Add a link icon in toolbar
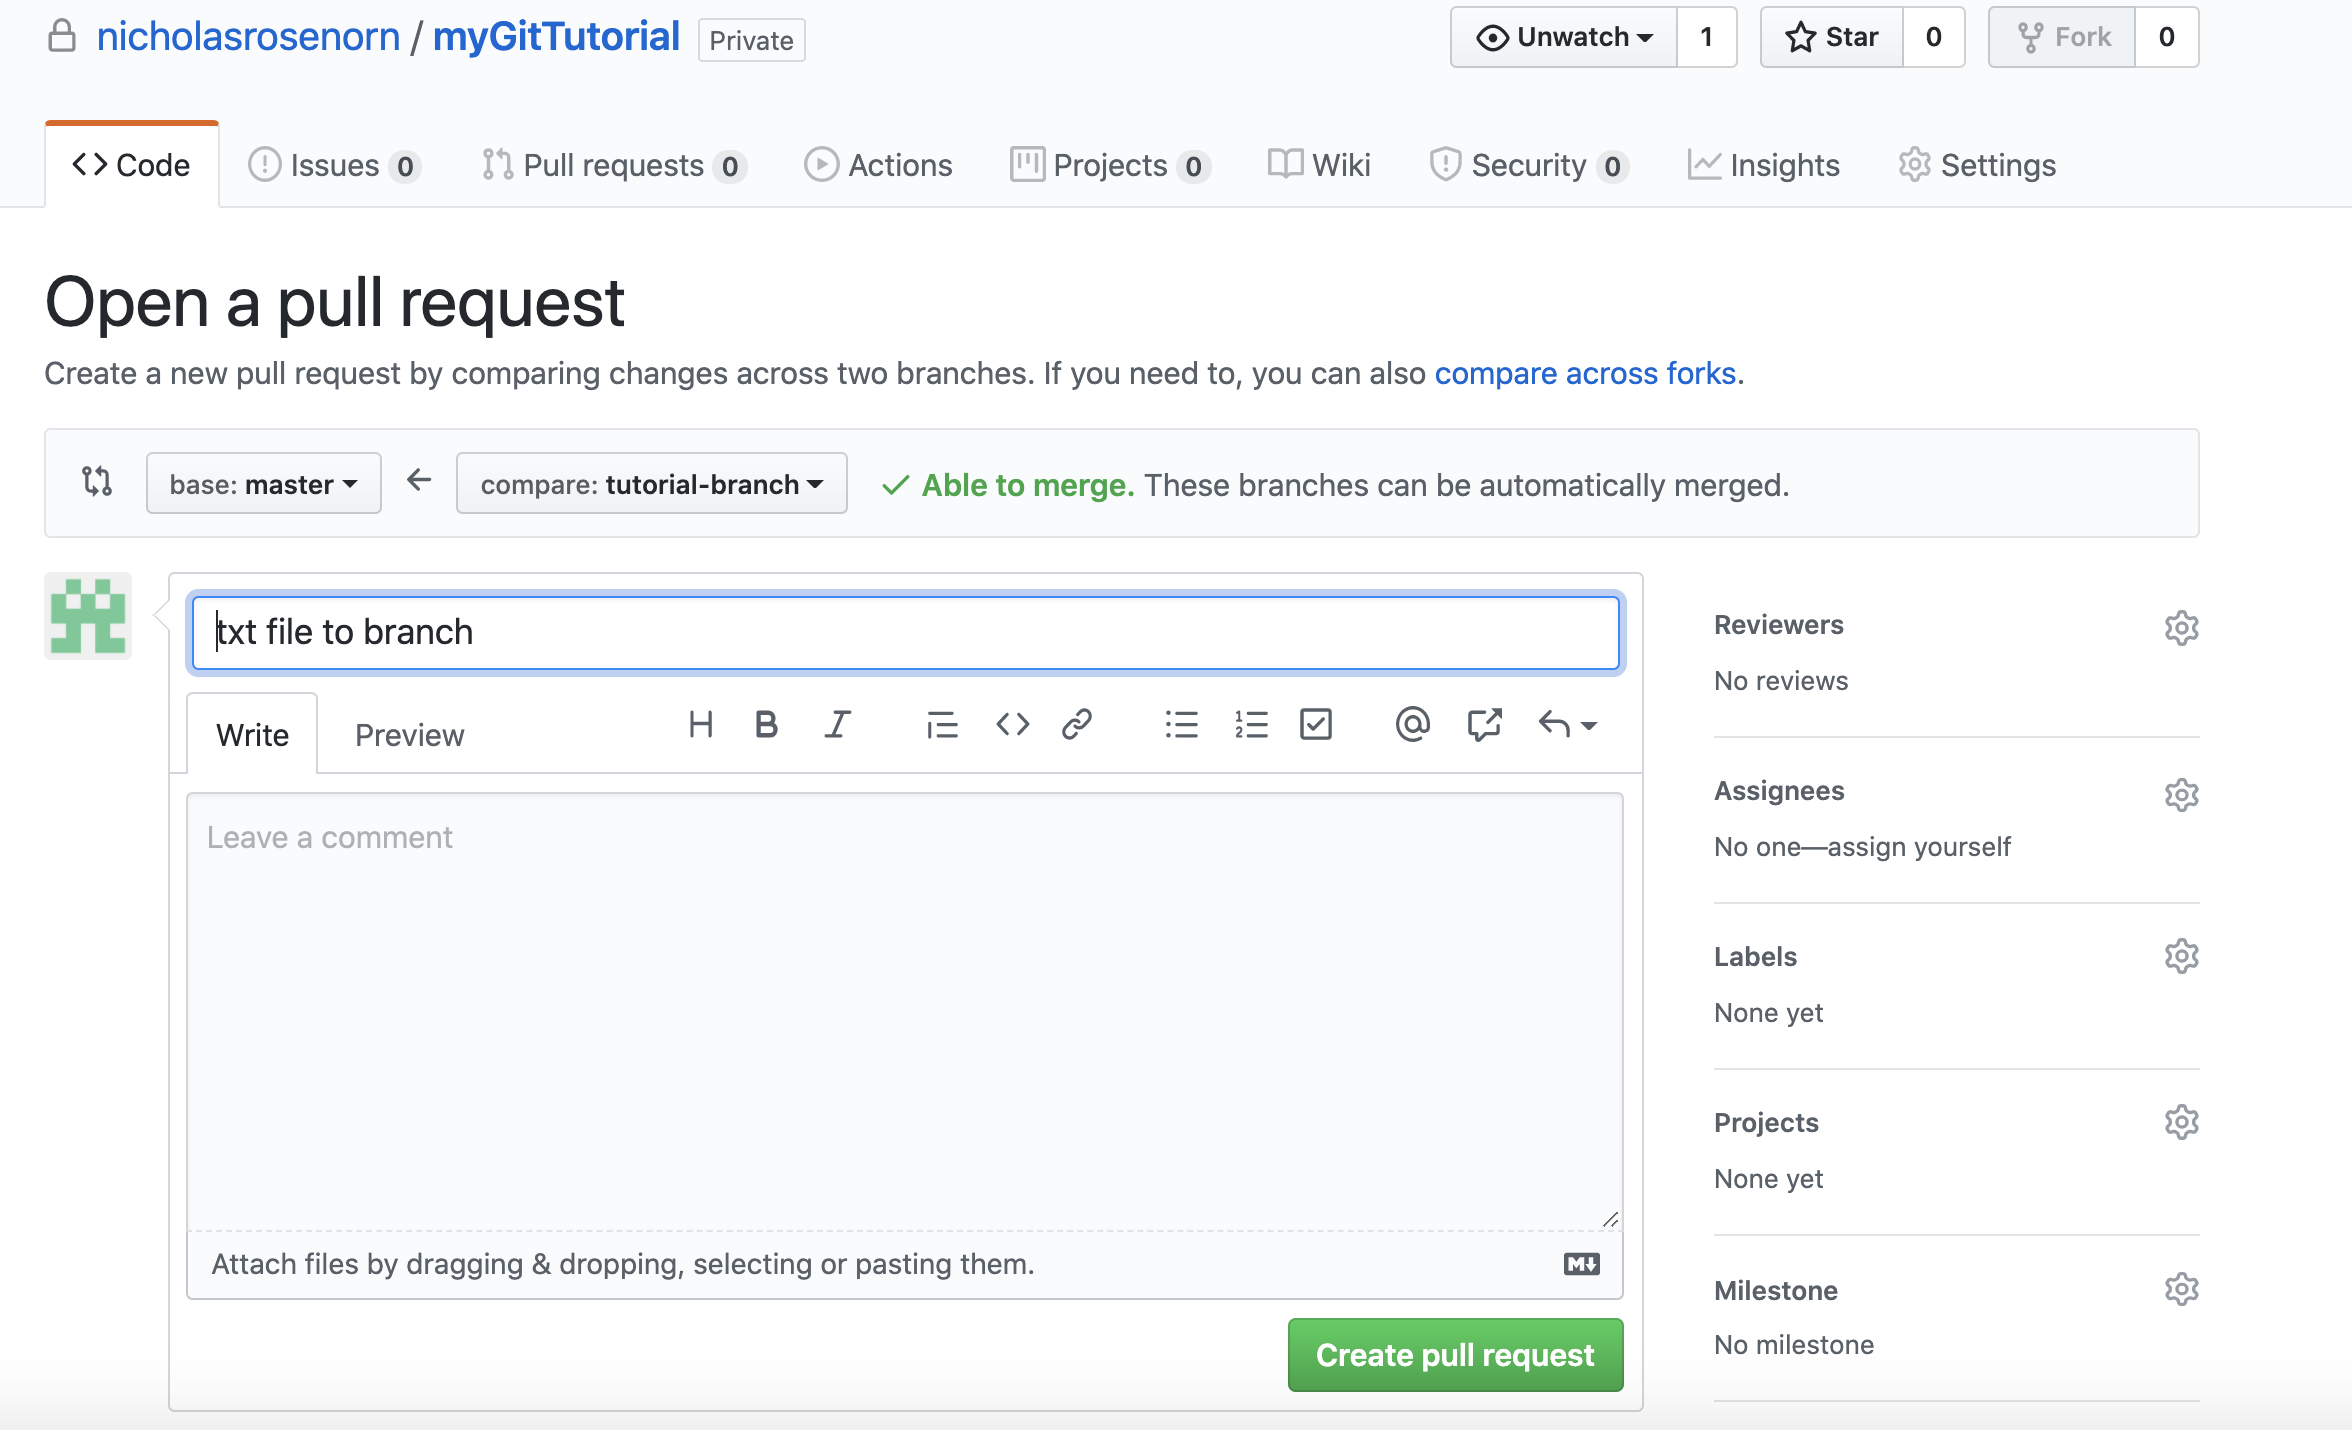The image size is (2352, 1430). click(x=1077, y=724)
